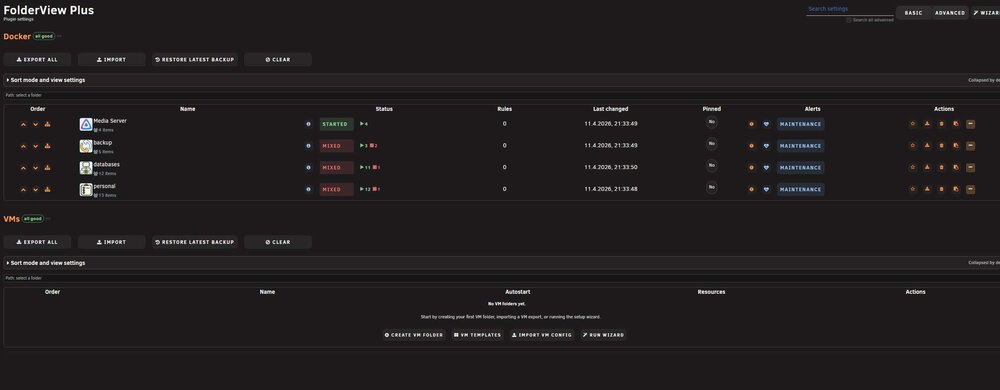Export the Media Server folder via action icon

927,124
